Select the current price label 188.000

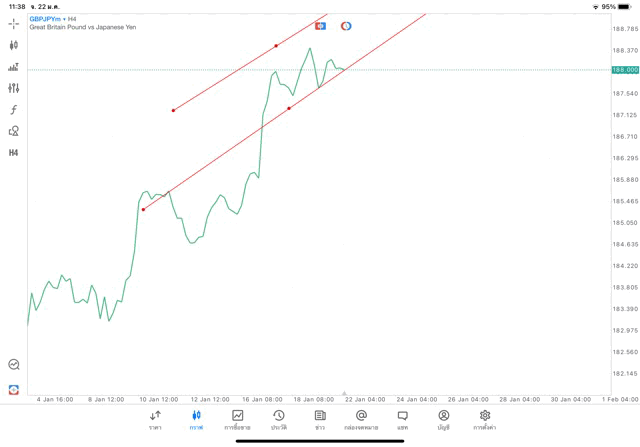tap(625, 70)
